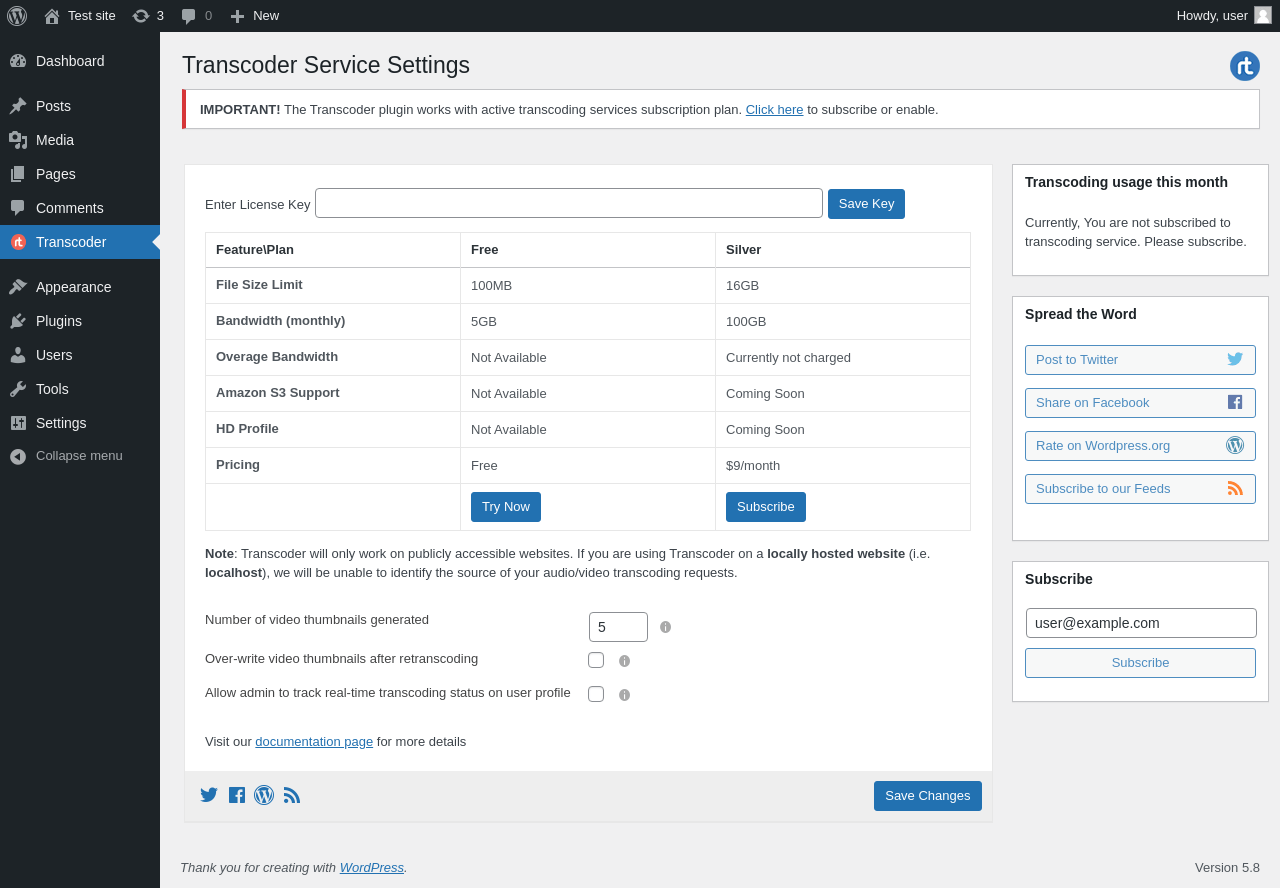Click the Facebook icon in footer bar
Image resolution: width=1280 pixels, height=888 pixels.
point(237,795)
